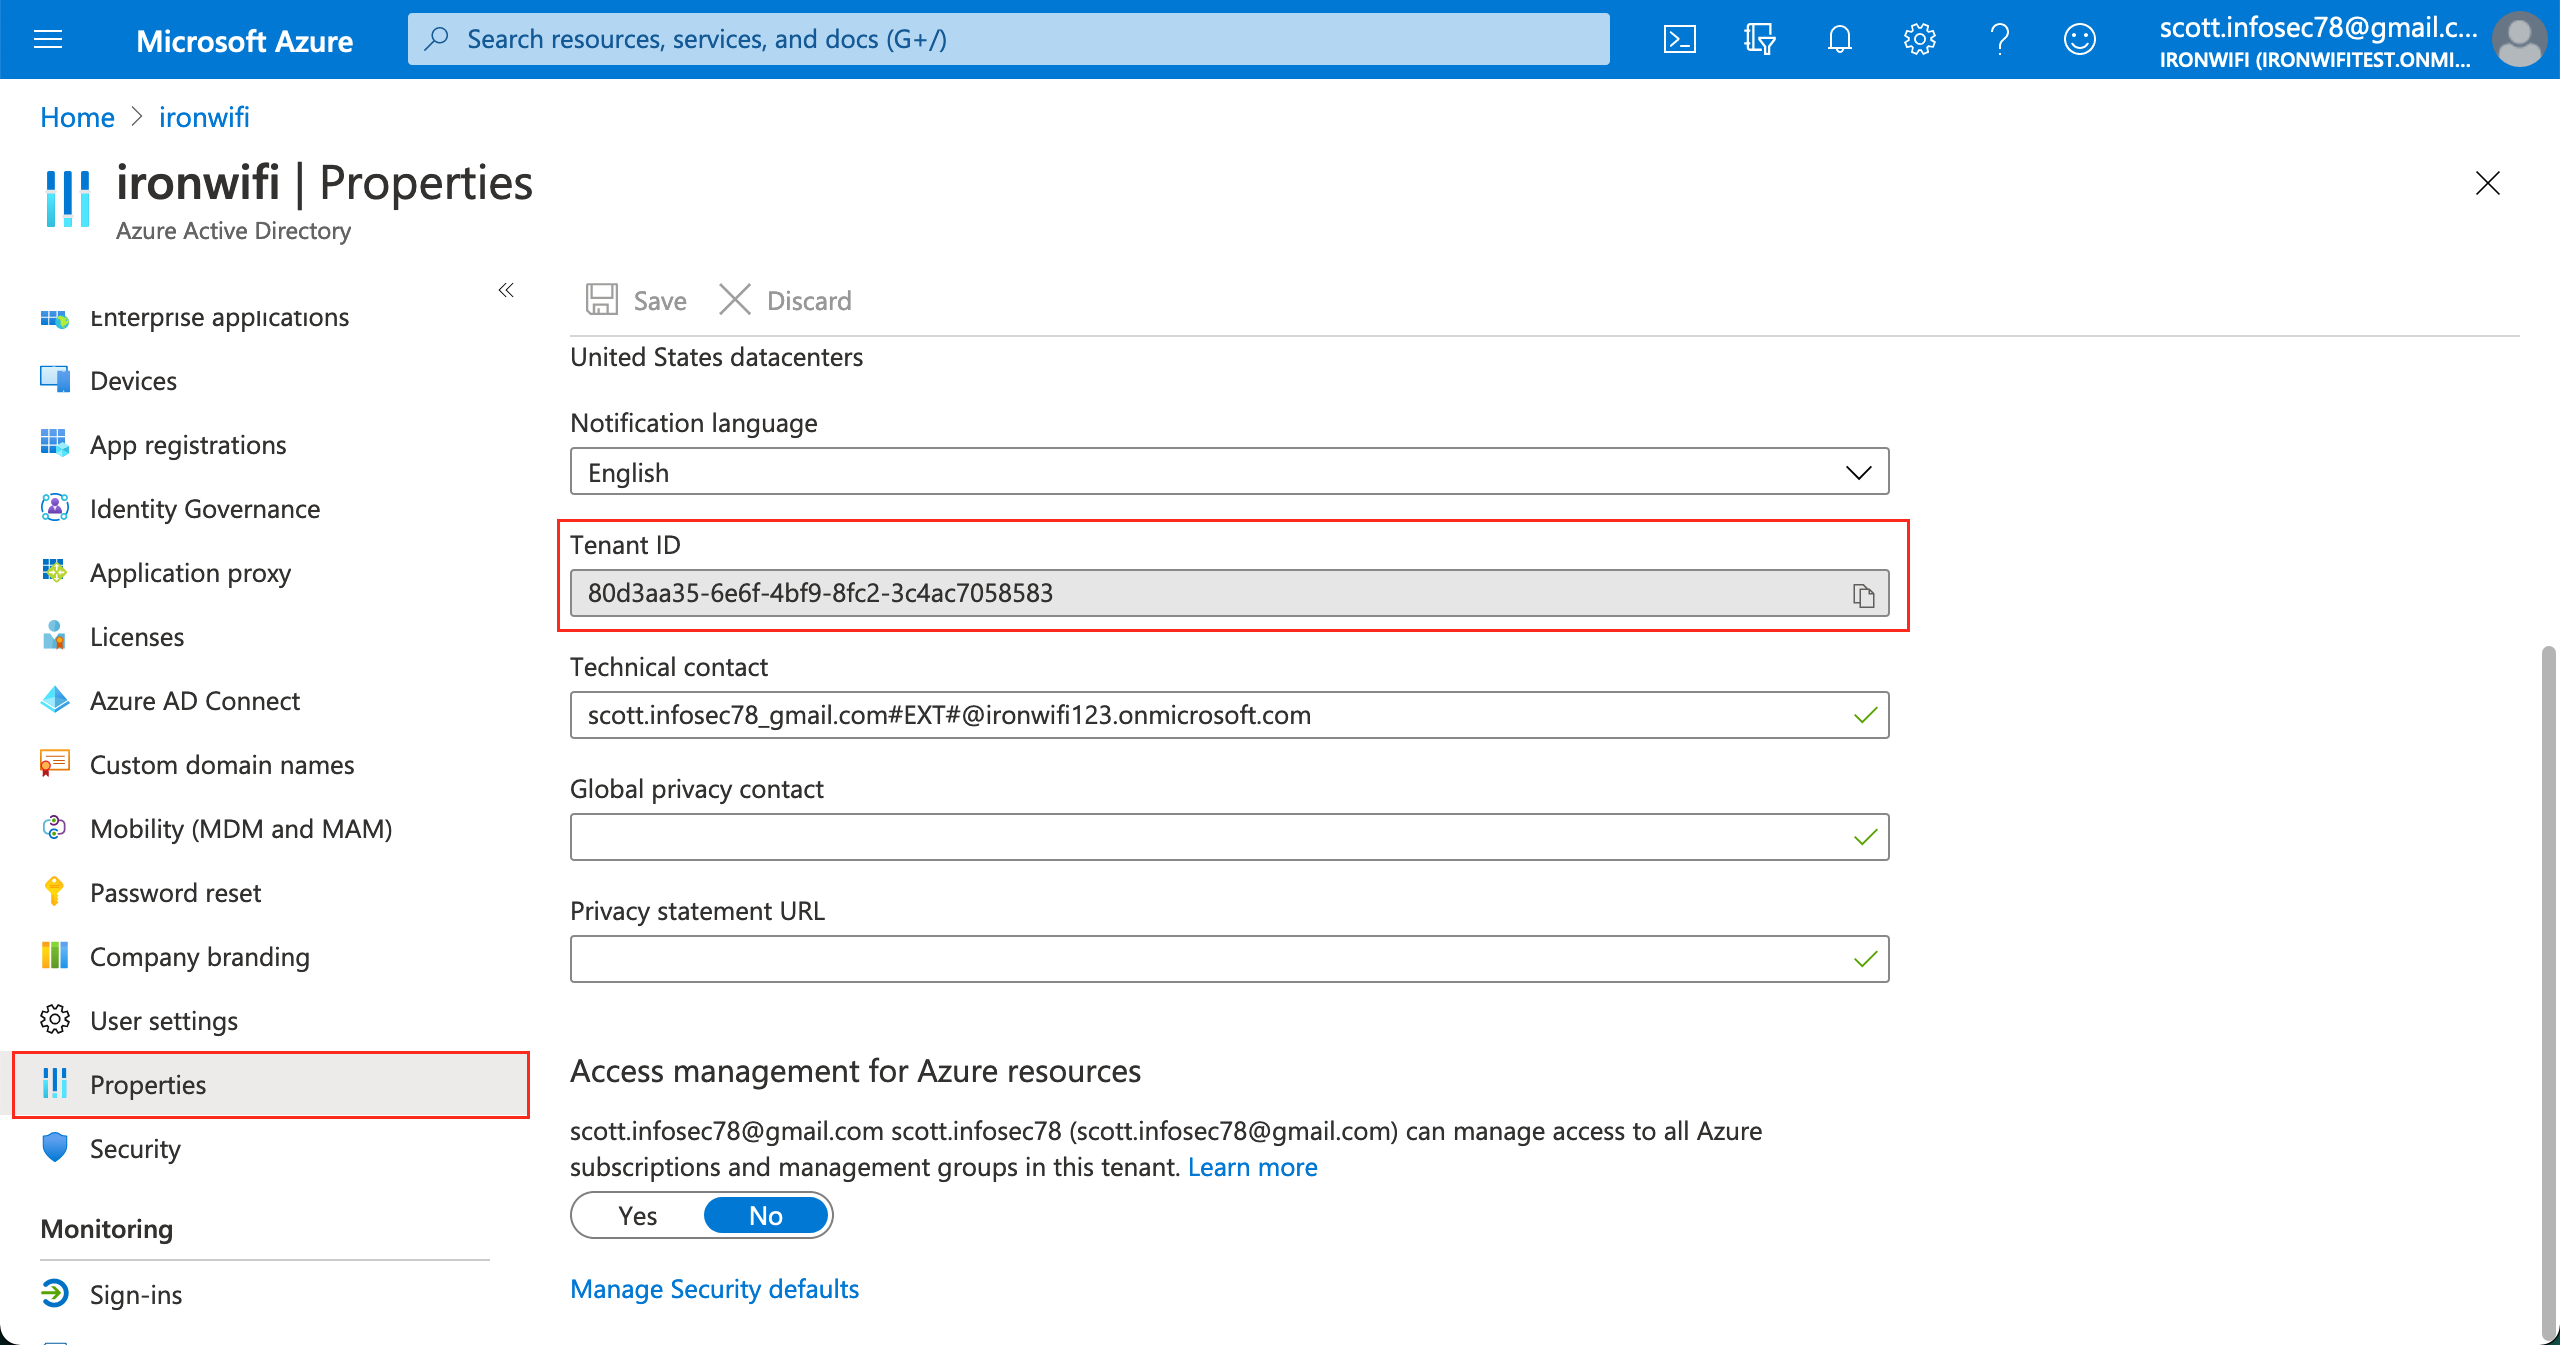Open the Directories and subscriptions filter
The width and height of the screenshot is (2560, 1345).
pyautogui.click(x=1759, y=39)
